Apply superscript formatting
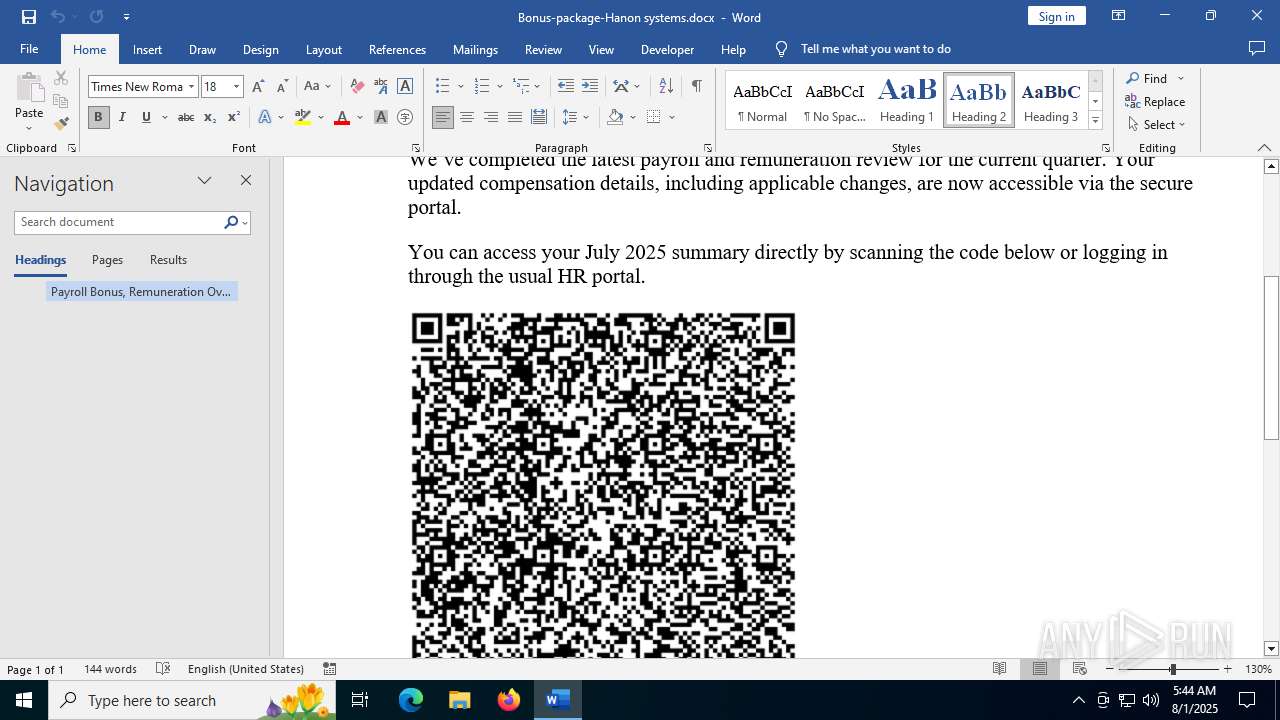 click(x=233, y=117)
